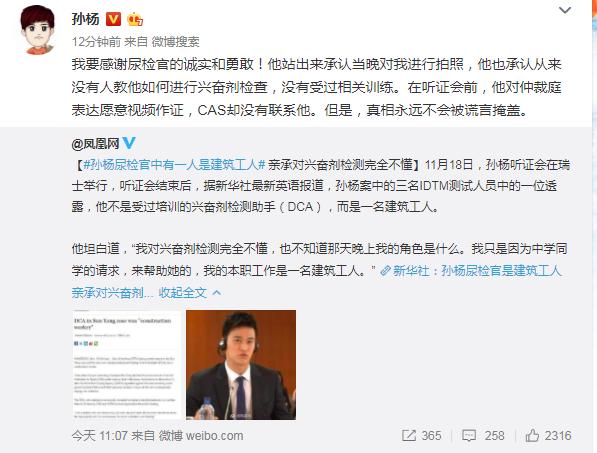Viewport: 597px width, 453px height.
Task: Click Sun Yang's cartoon avatar
Action: 37,30
